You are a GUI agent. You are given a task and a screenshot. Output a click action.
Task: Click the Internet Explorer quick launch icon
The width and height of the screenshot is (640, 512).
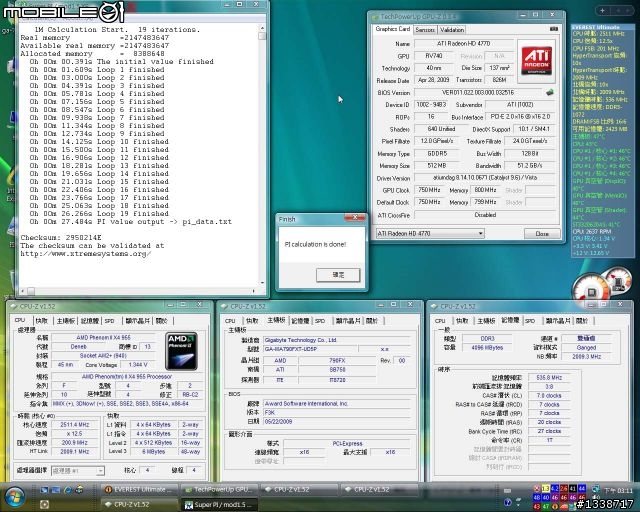coord(67,489)
